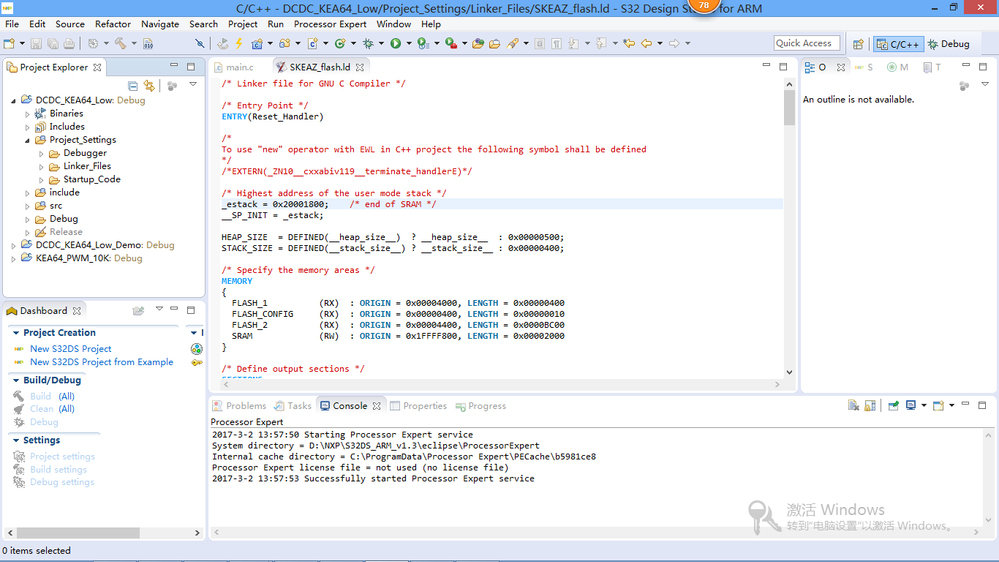
Task: Click the Open Type folder icon
Action: (478, 43)
